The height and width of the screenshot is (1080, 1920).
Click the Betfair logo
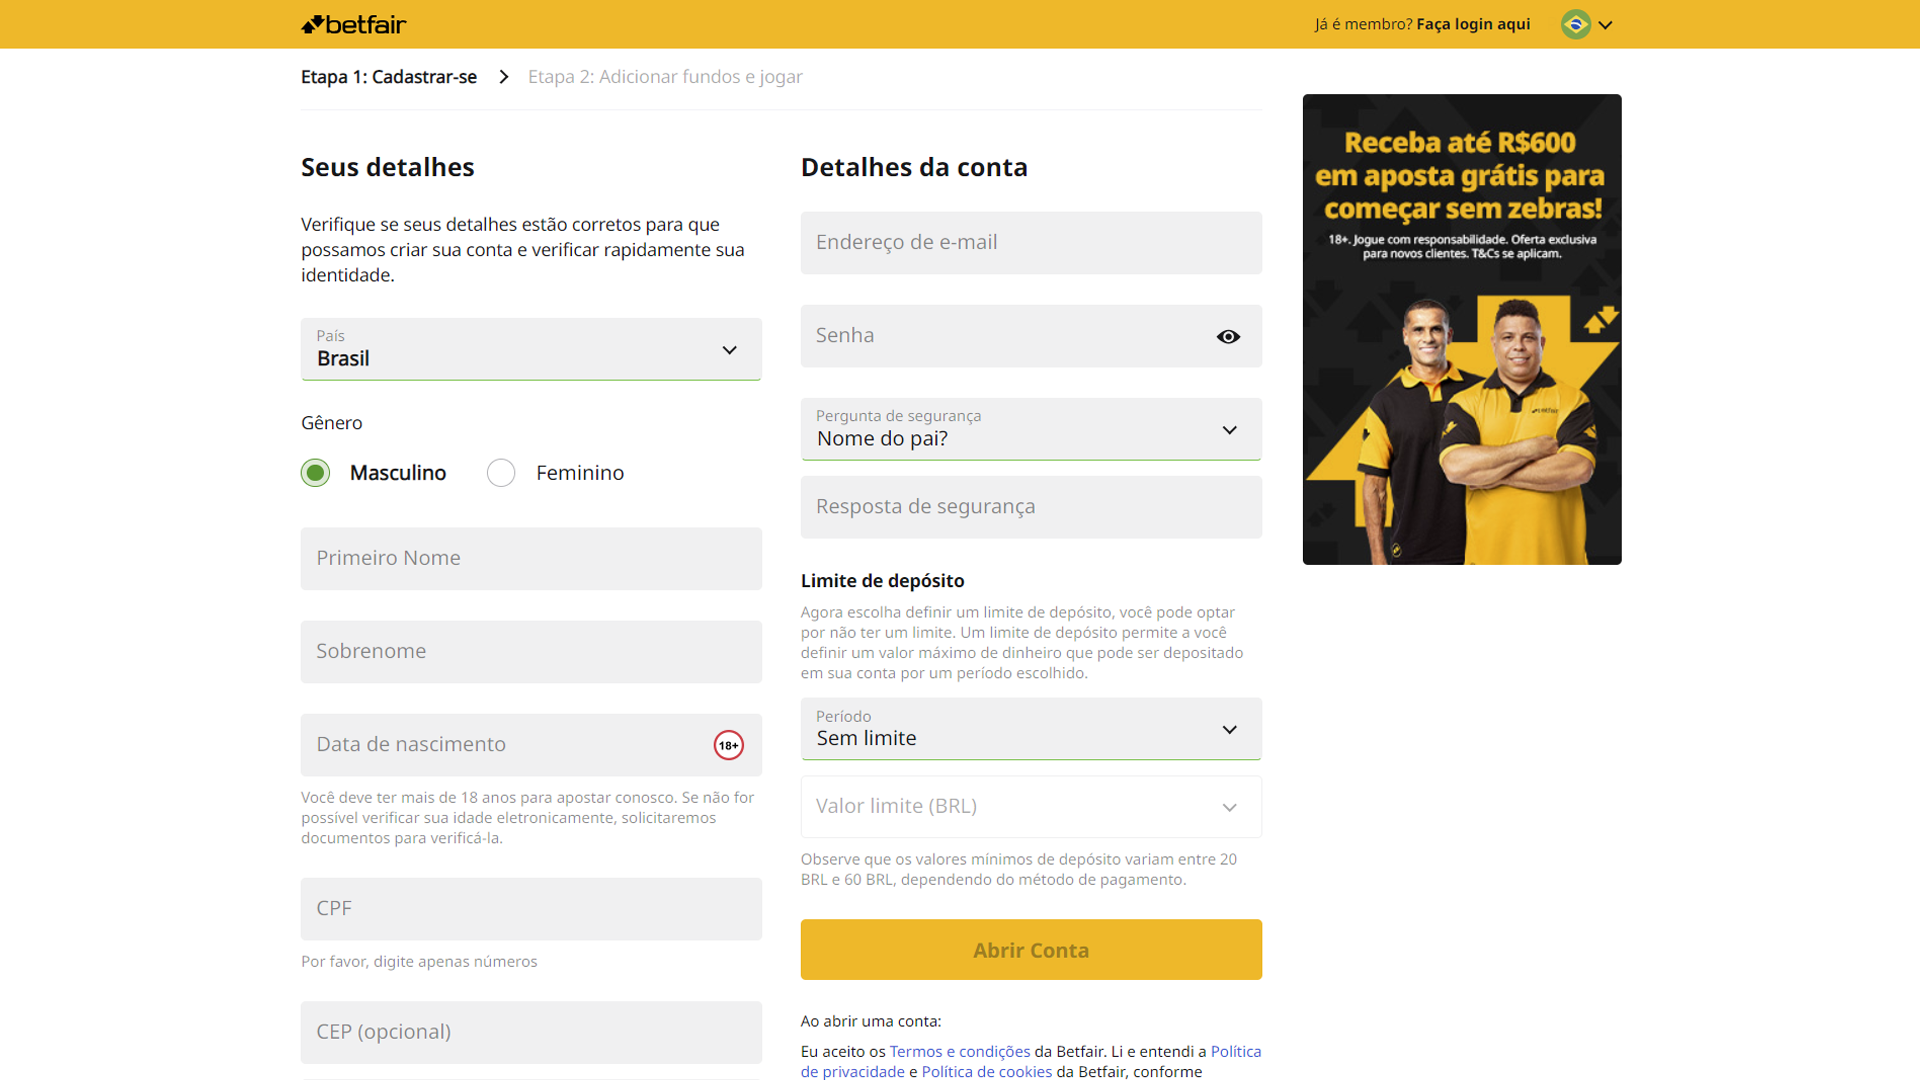click(x=353, y=24)
